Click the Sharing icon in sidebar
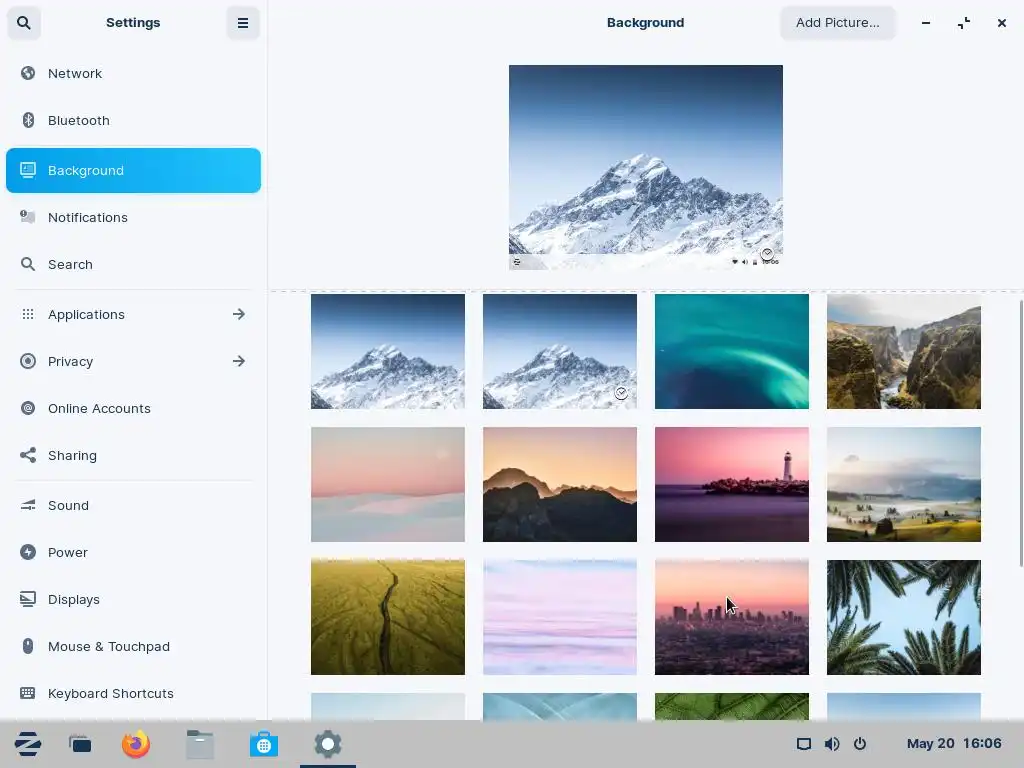The height and width of the screenshot is (768, 1024). [27, 455]
